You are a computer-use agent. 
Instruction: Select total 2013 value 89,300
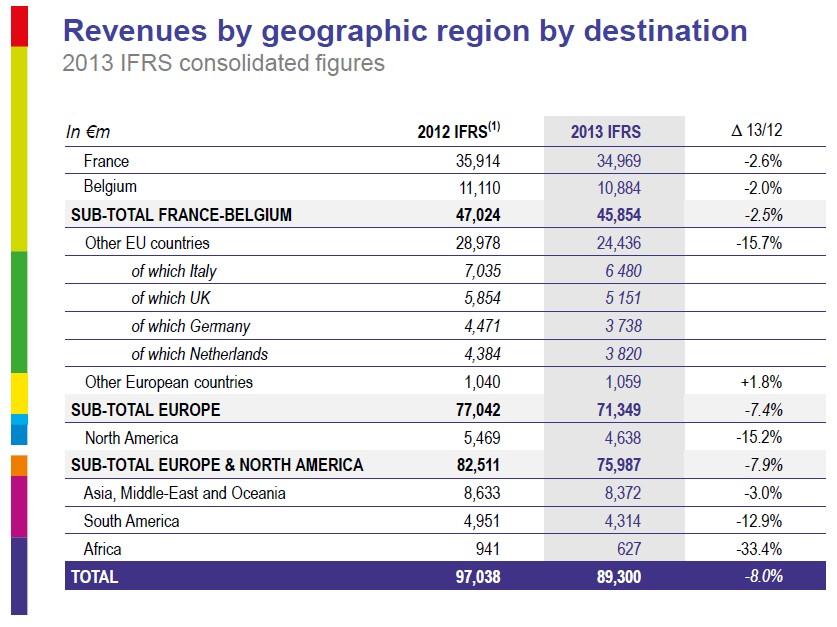619,577
